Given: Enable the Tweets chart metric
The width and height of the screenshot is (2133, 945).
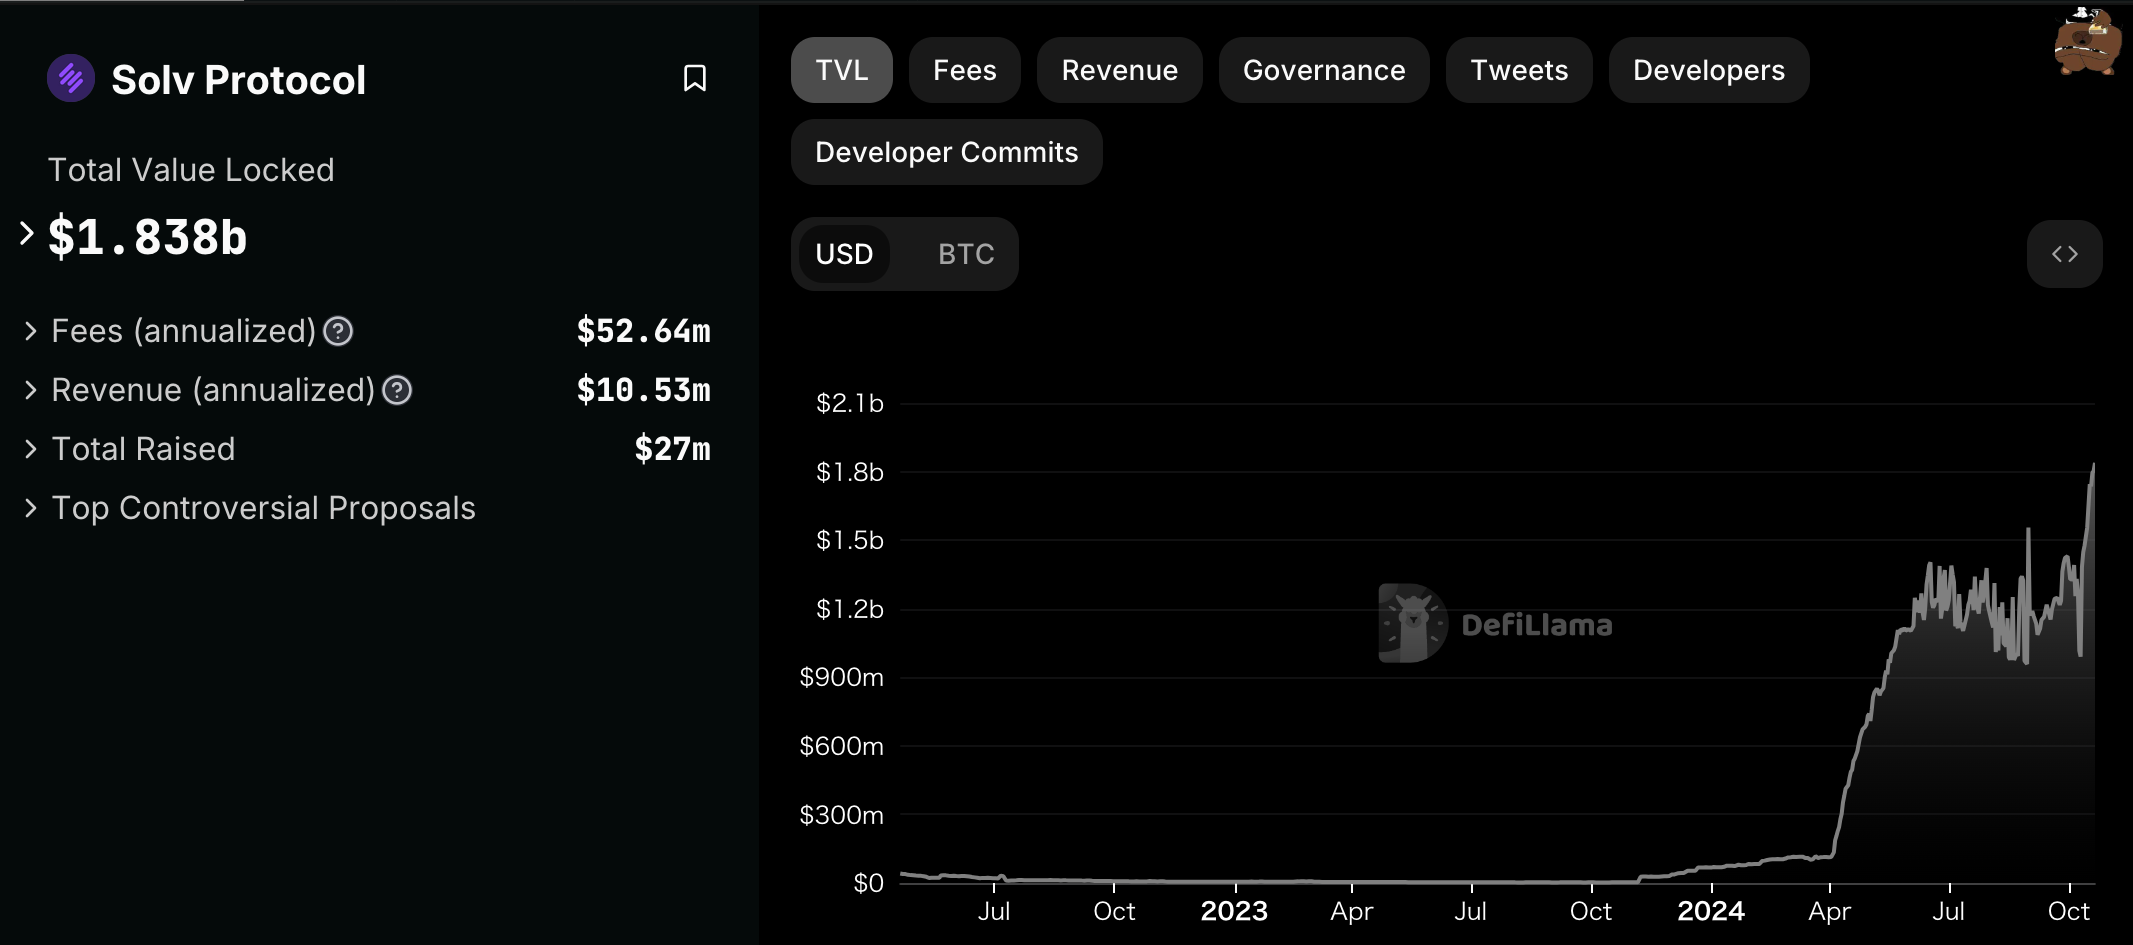Looking at the screenshot, I should click(1519, 70).
